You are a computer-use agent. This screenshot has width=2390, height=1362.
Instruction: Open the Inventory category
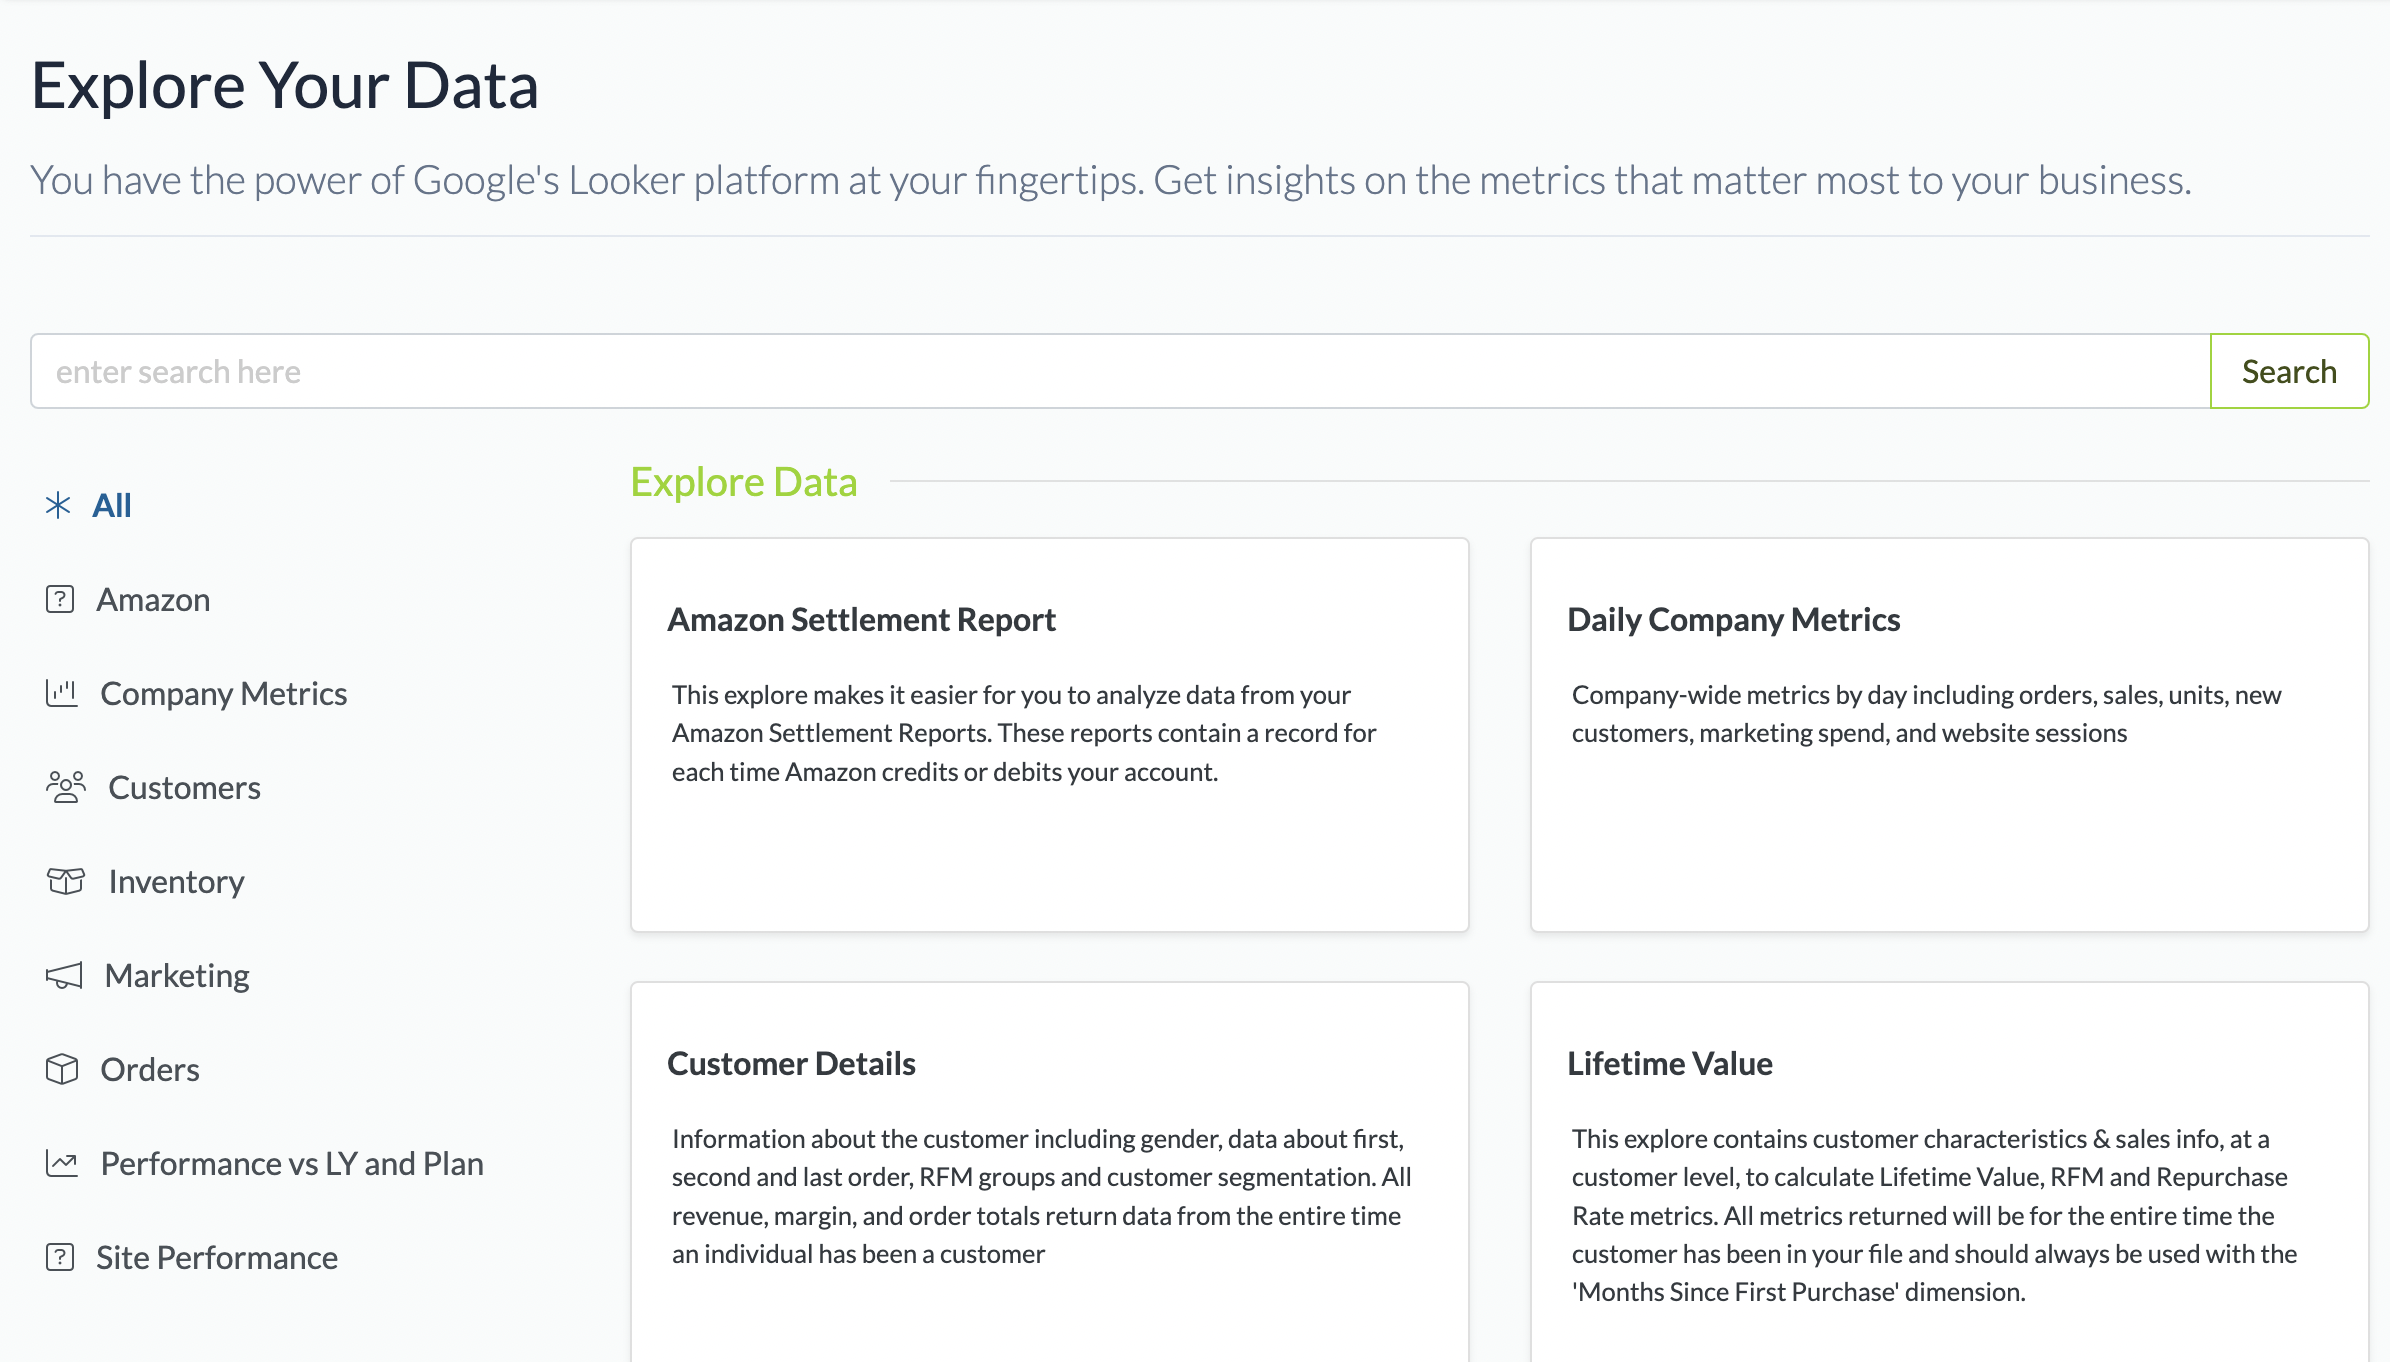pos(176,882)
